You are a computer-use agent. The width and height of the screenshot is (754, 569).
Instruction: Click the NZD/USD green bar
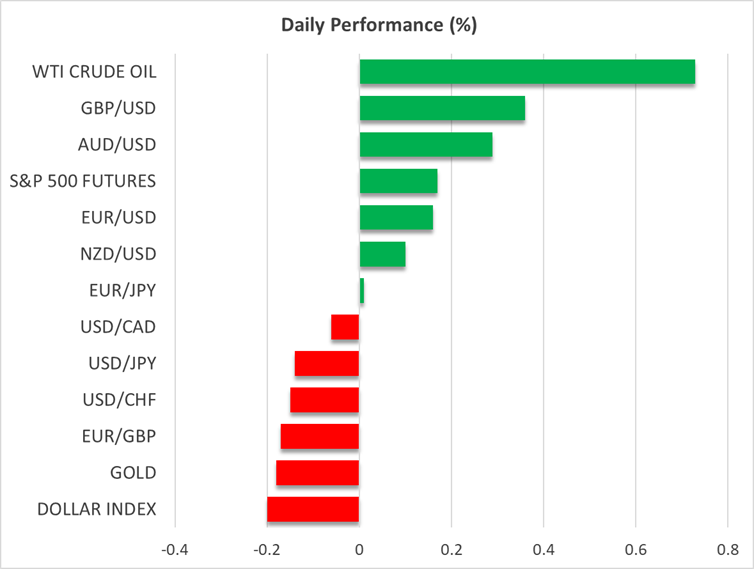(382, 254)
